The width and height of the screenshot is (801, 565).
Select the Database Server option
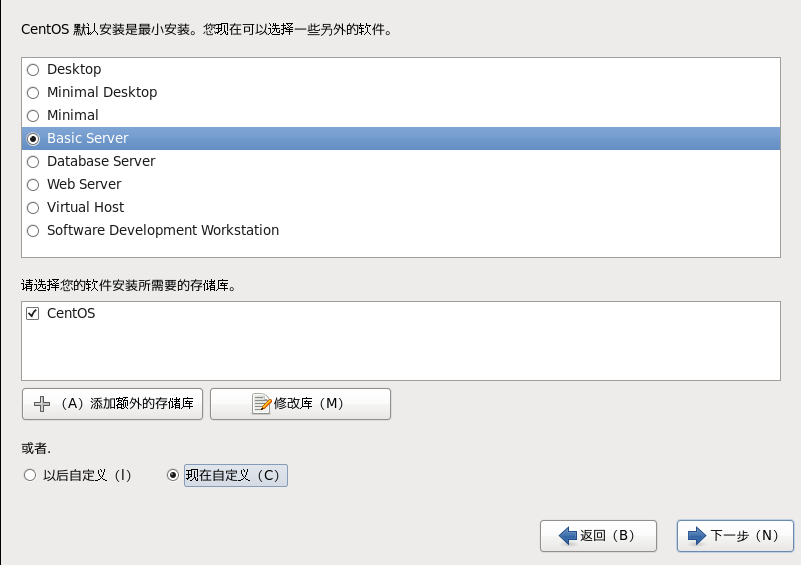point(33,162)
